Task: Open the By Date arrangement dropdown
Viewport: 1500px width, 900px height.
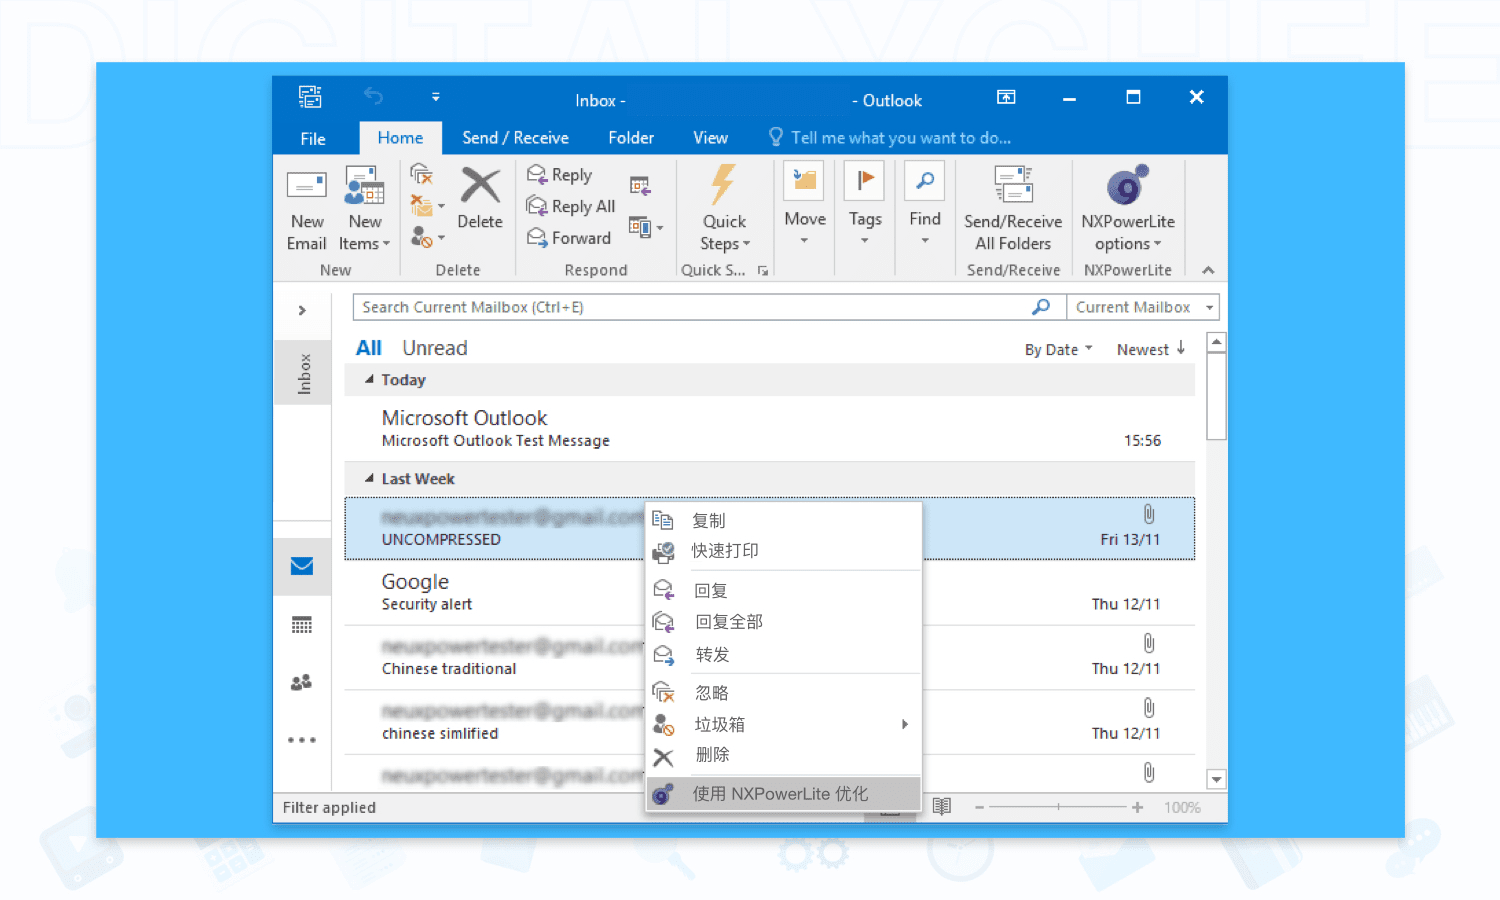Action: 1058,350
